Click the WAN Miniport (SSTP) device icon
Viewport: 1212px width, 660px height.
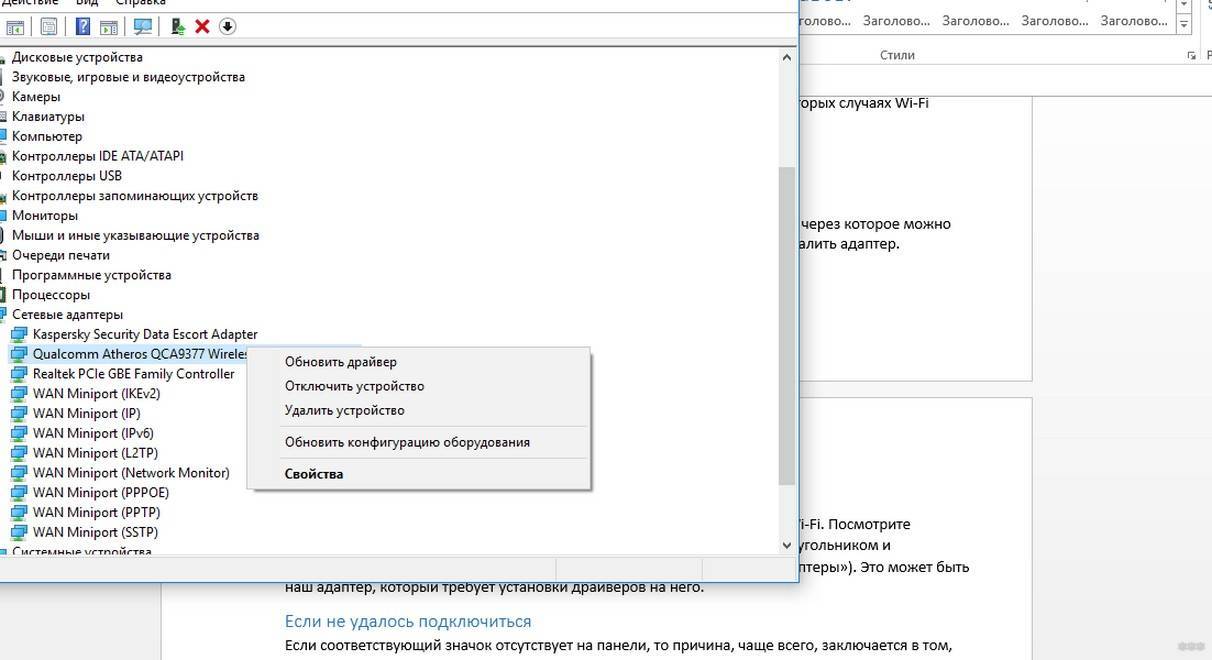click(19, 532)
